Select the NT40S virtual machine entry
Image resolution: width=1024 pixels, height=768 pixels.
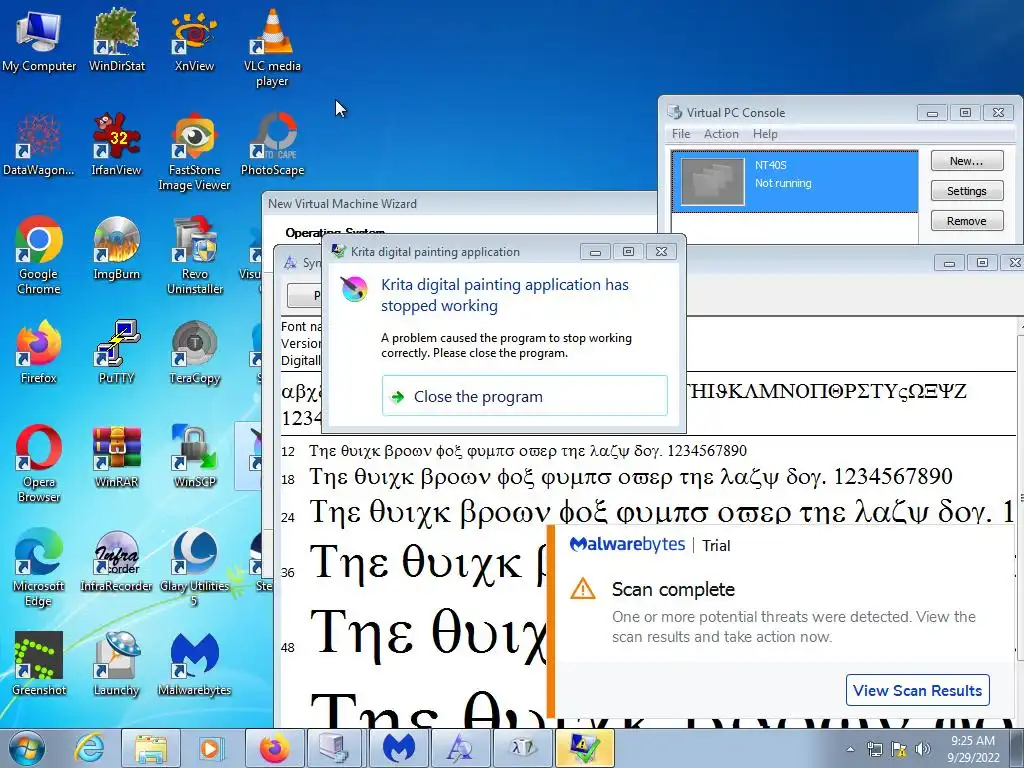795,182
